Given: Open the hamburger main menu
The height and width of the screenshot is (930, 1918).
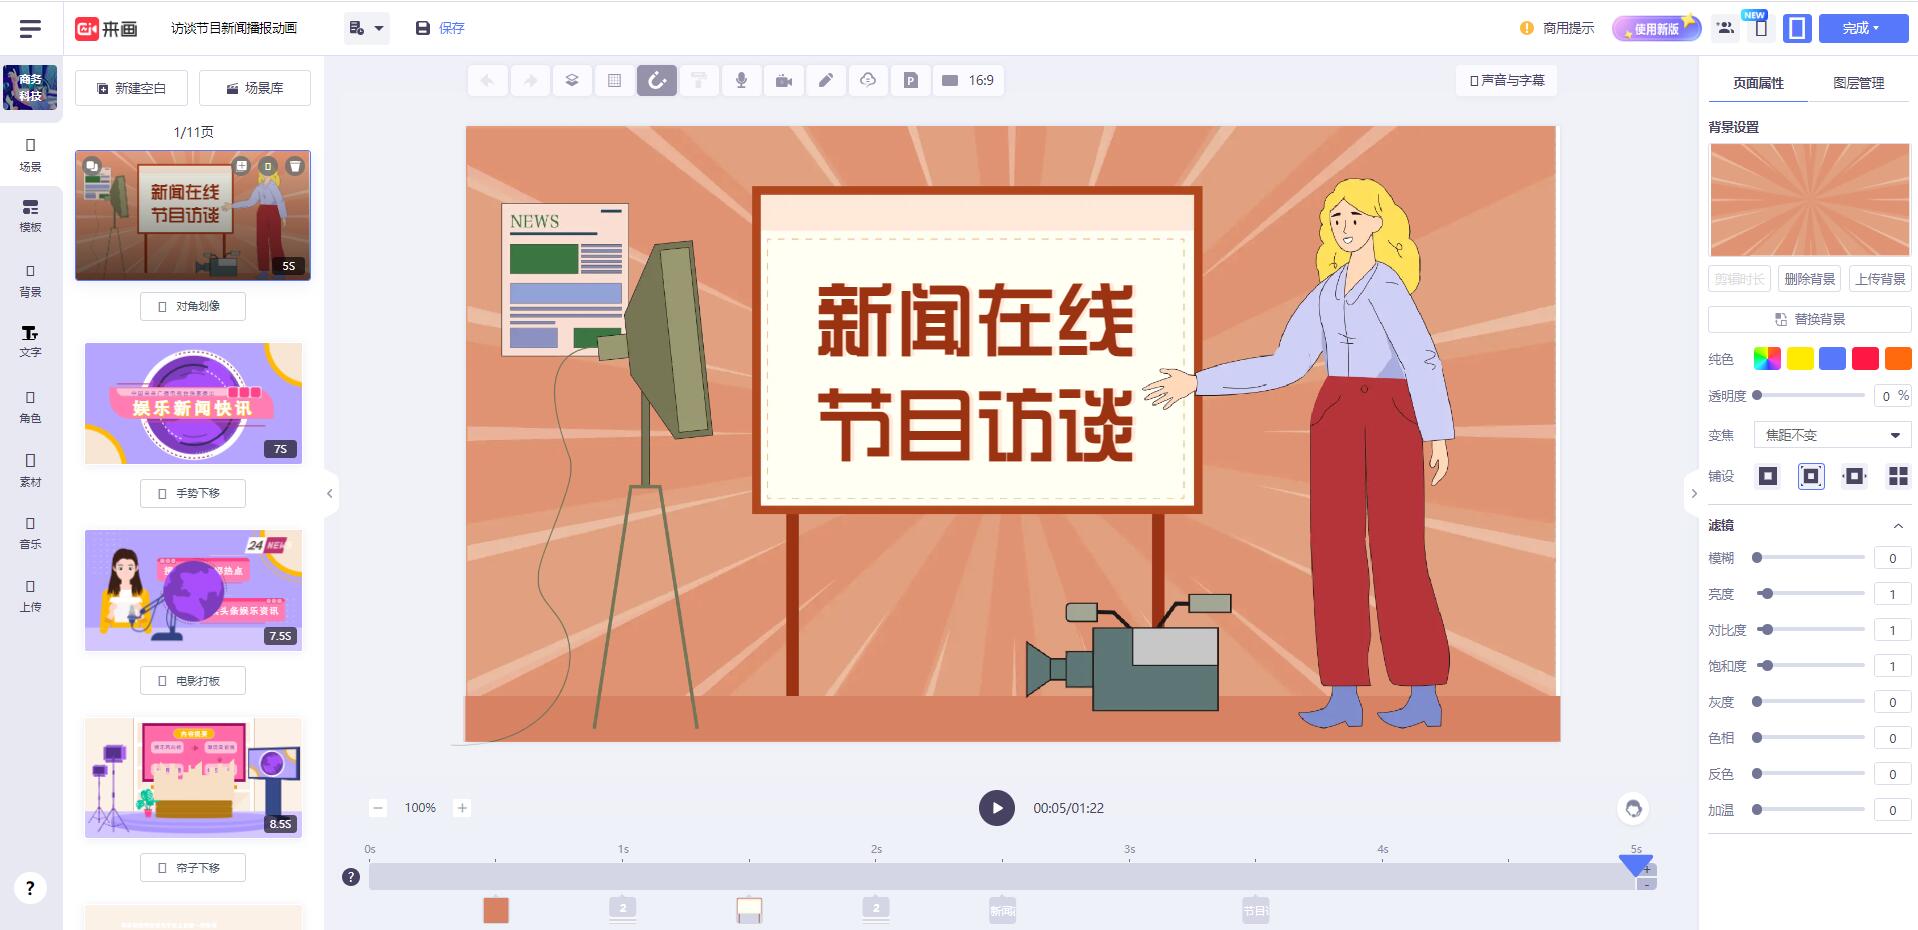Looking at the screenshot, I should [x=30, y=28].
